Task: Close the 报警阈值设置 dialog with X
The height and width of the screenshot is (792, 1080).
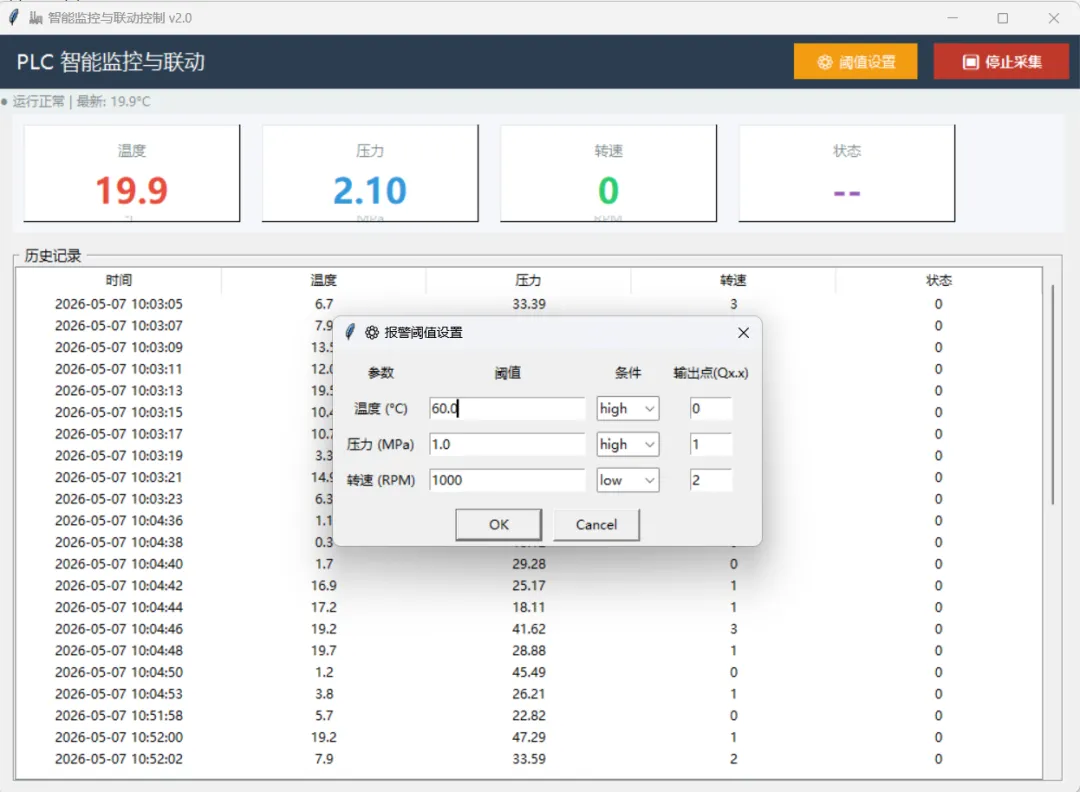Action: 743,333
